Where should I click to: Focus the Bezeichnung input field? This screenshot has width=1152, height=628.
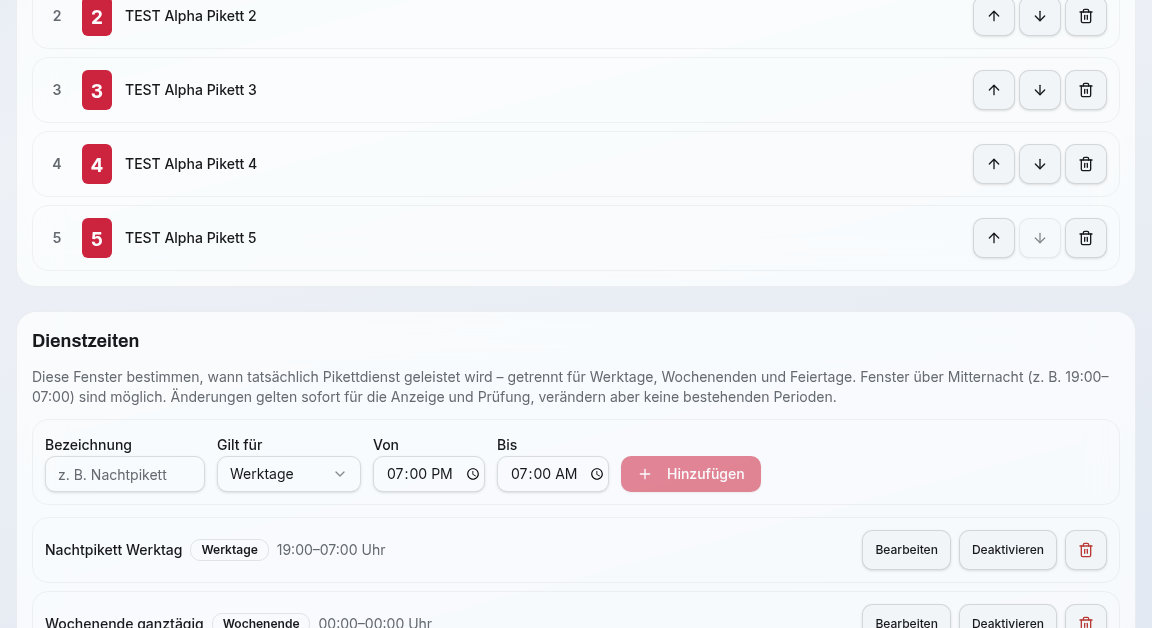click(125, 474)
